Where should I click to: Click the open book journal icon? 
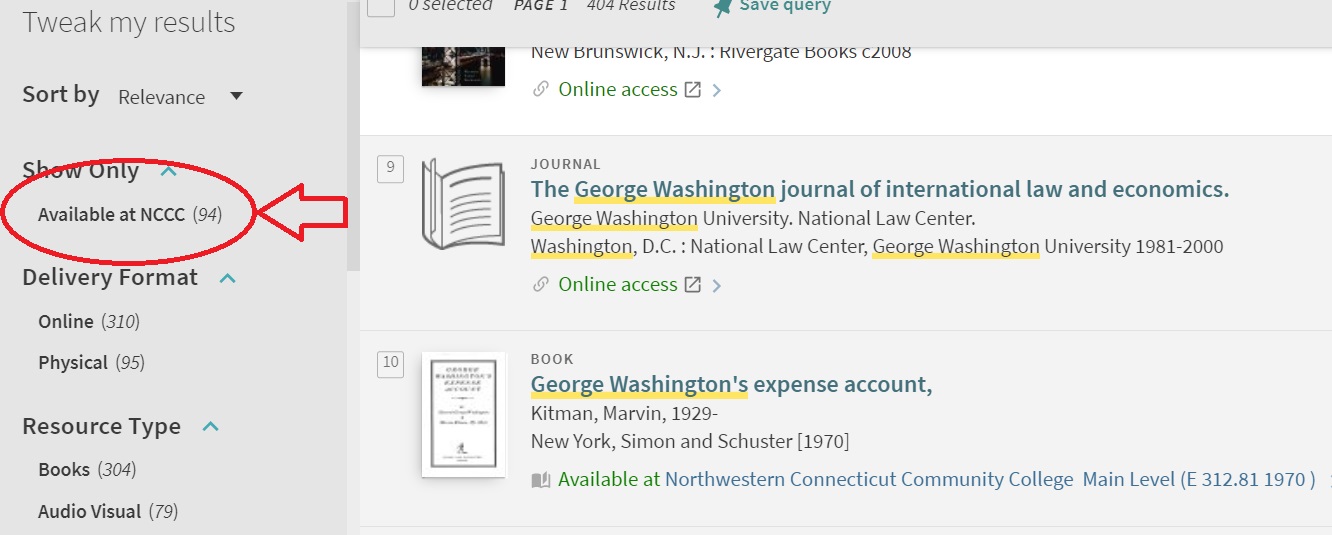coord(462,204)
